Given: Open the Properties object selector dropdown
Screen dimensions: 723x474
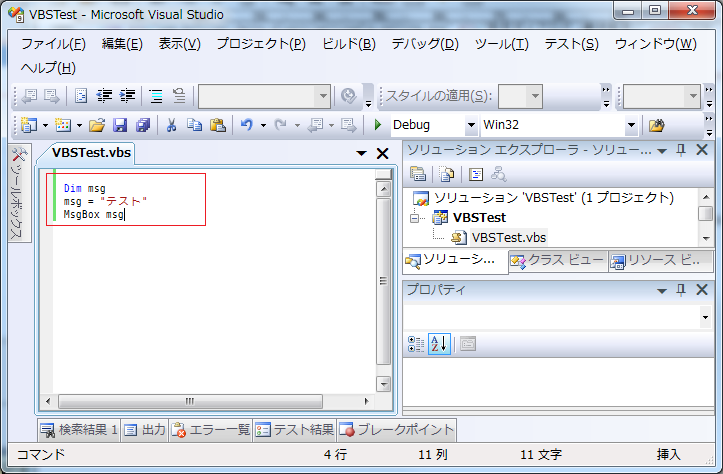Looking at the screenshot, I should click(x=705, y=317).
